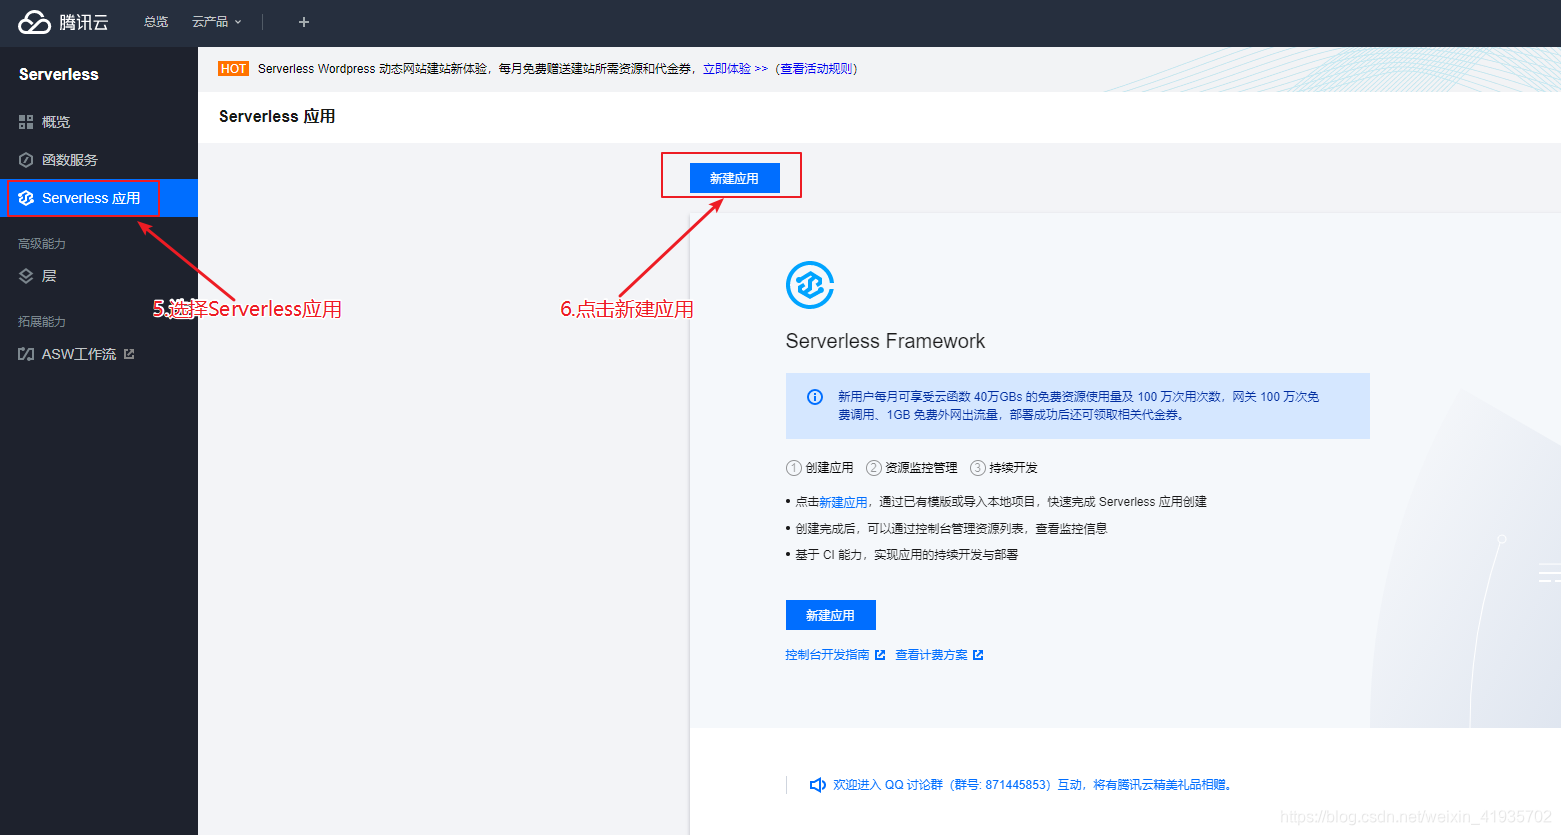This screenshot has width=1561, height=835.
Task: Add a shortcut with the plus icon
Action: (304, 22)
